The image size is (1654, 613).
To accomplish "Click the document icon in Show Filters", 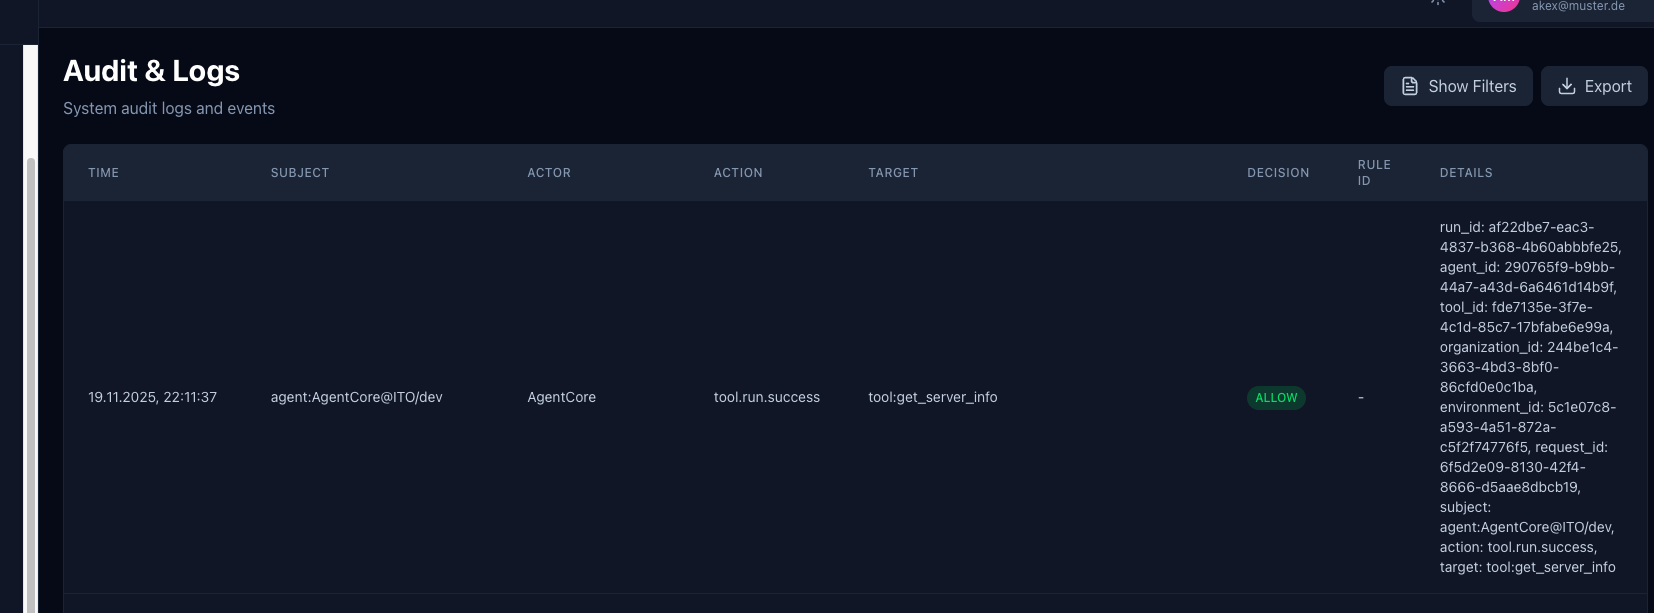I will (1410, 86).
